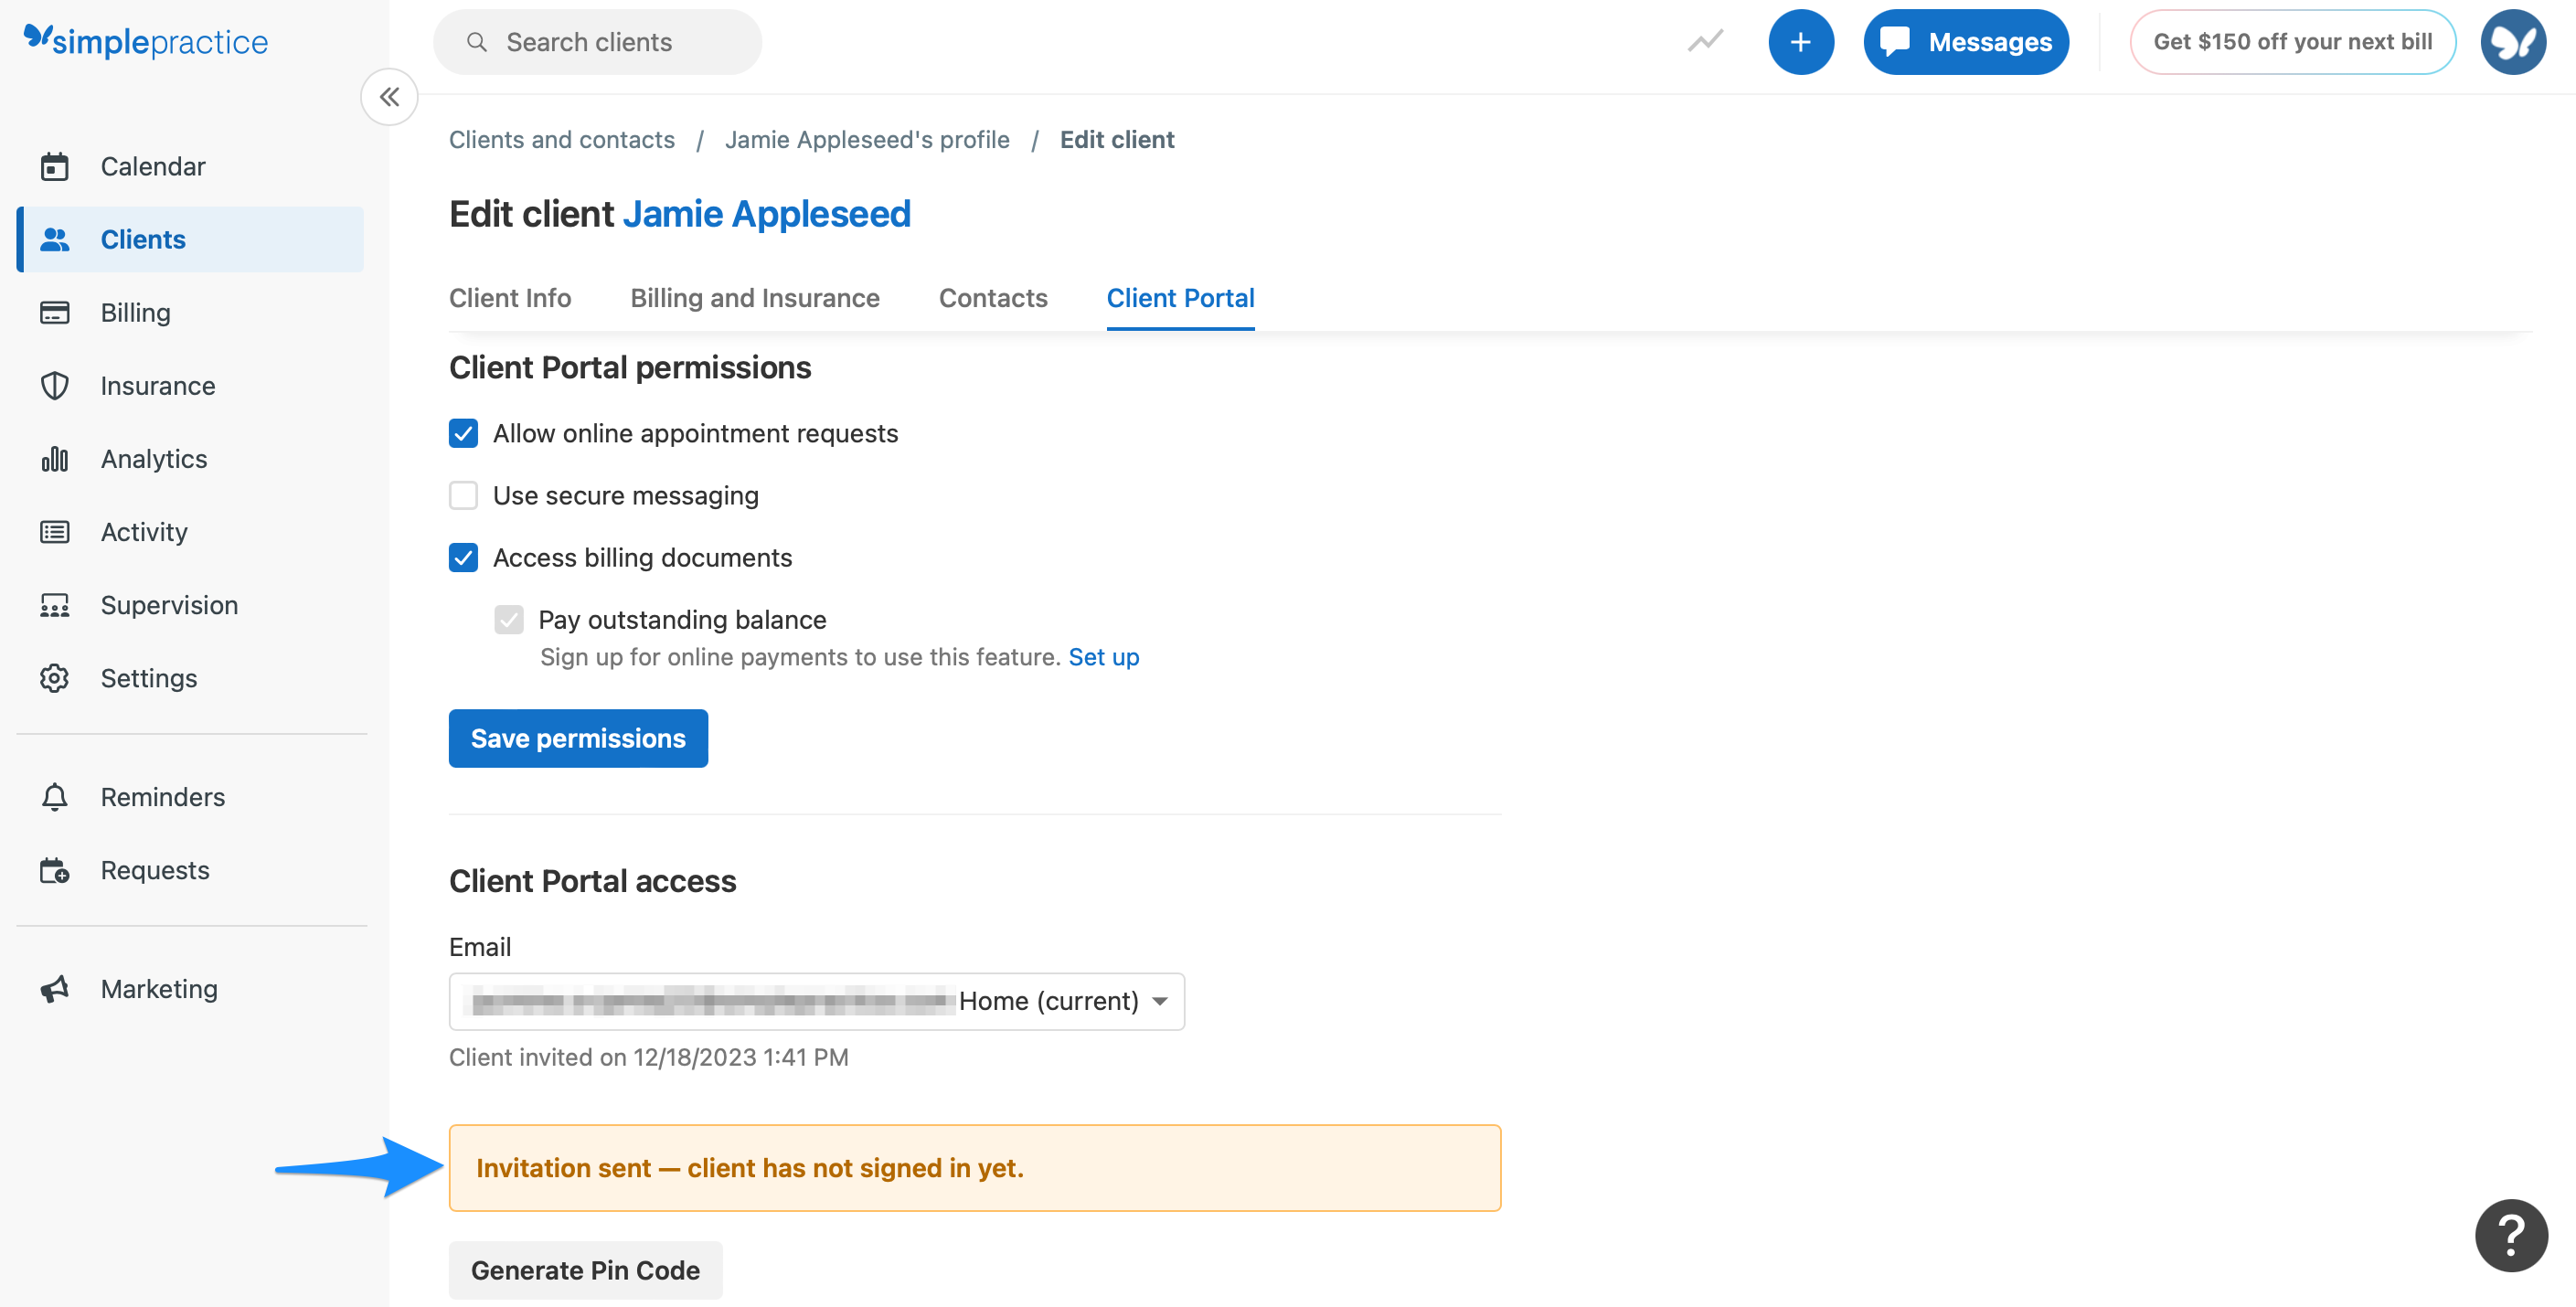Open Settings via the gear icon
Image resolution: width=2576 pixels, height=1307 pixels.
click(x=54, y=678)
